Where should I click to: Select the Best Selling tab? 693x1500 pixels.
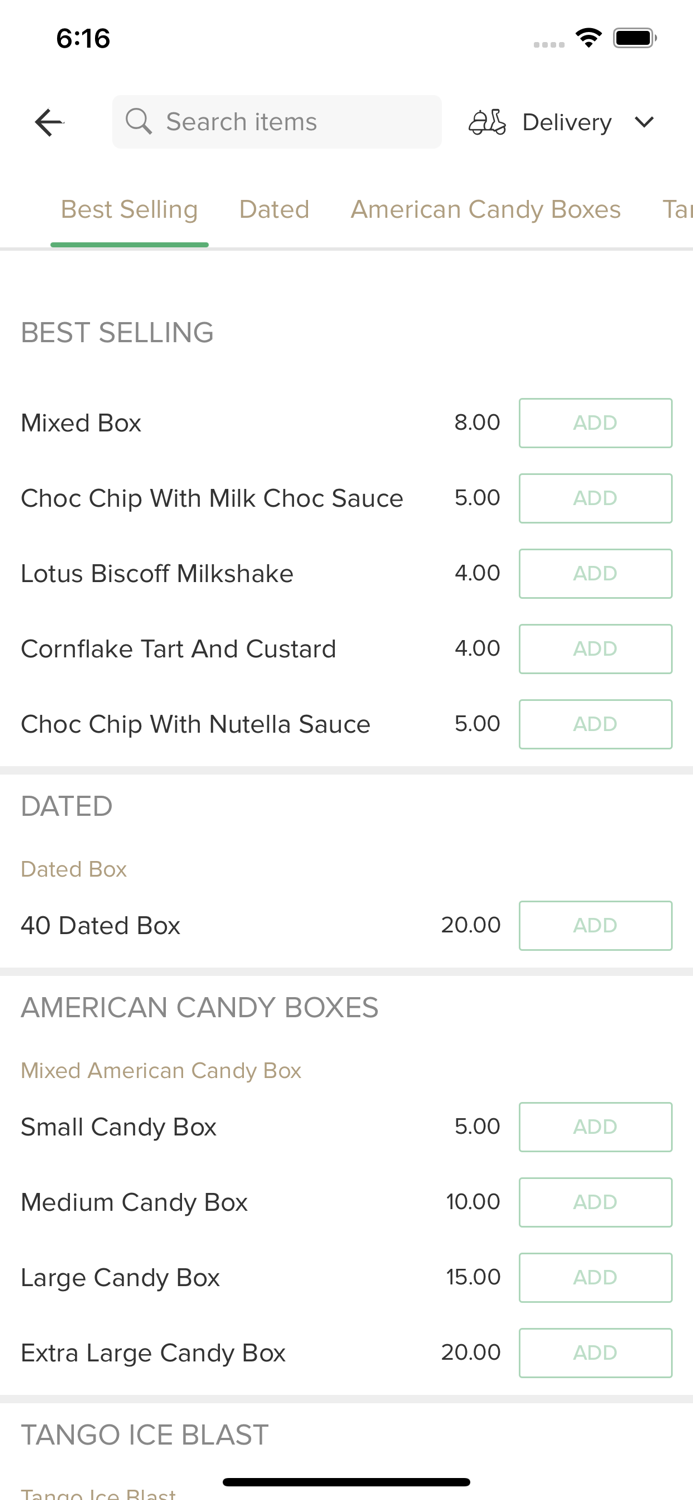(x=129, y=210)
